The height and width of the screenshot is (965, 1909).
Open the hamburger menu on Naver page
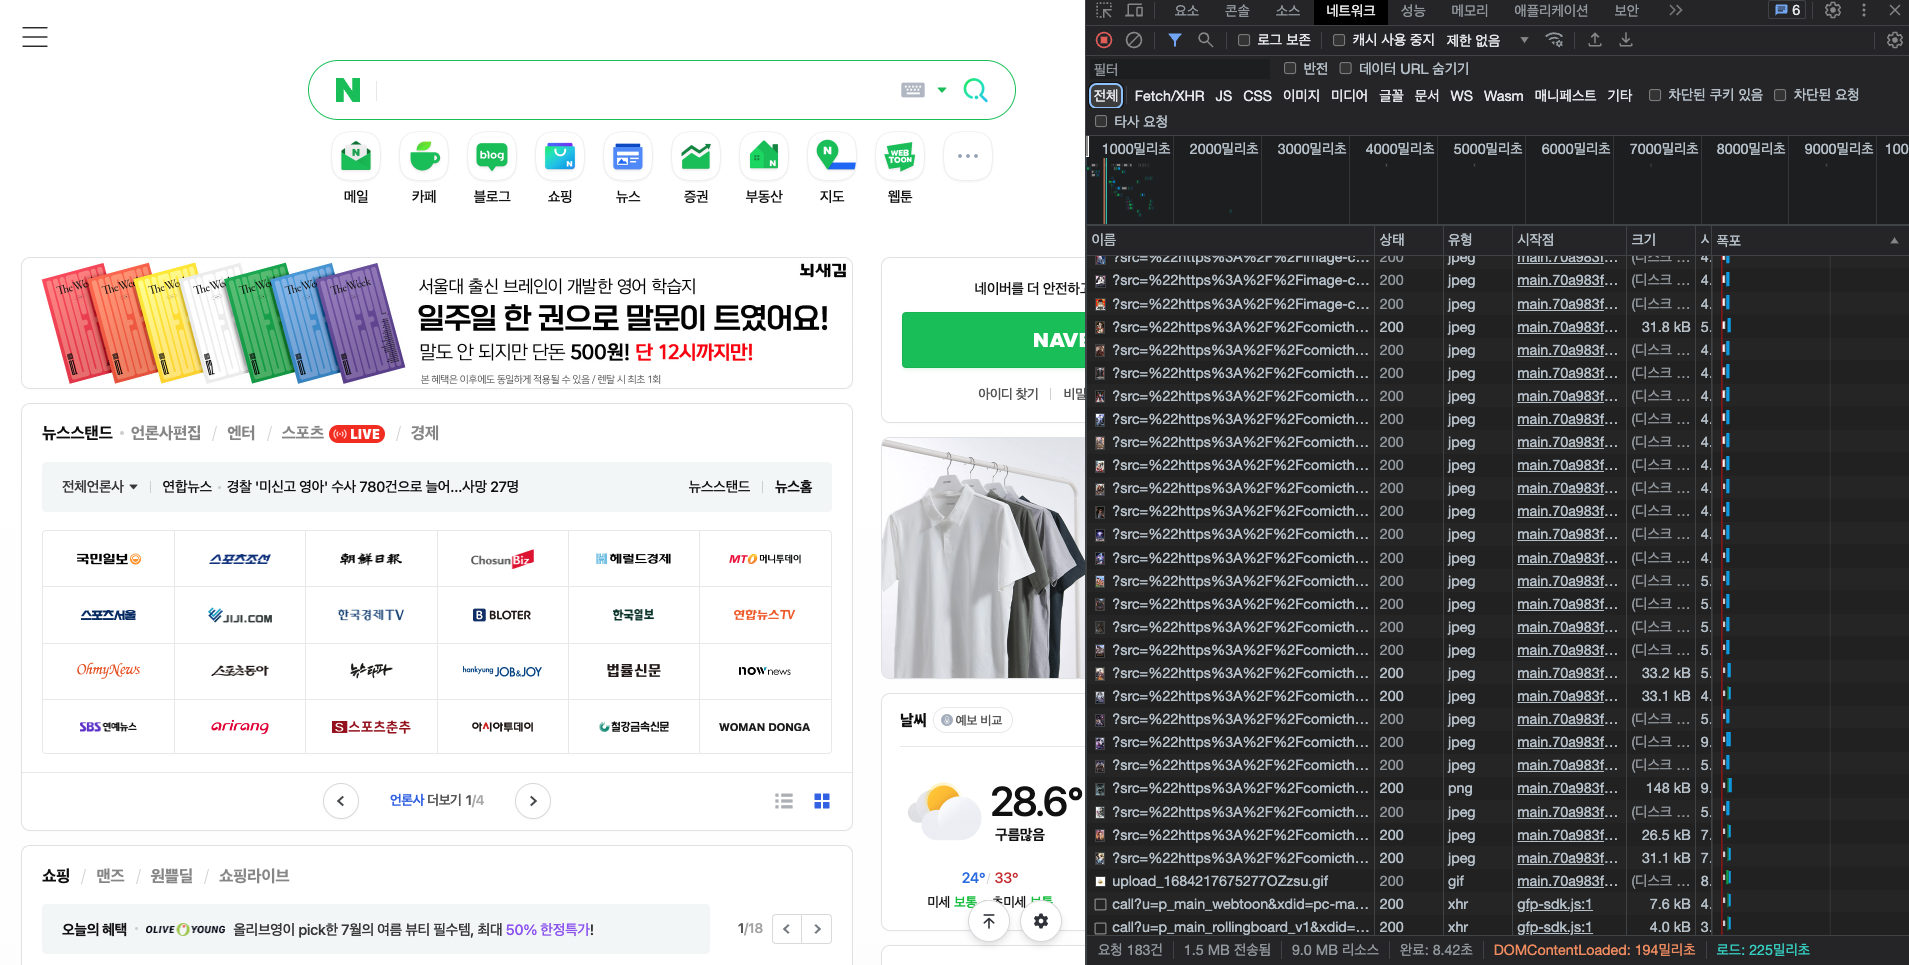[x=35, y=37]
